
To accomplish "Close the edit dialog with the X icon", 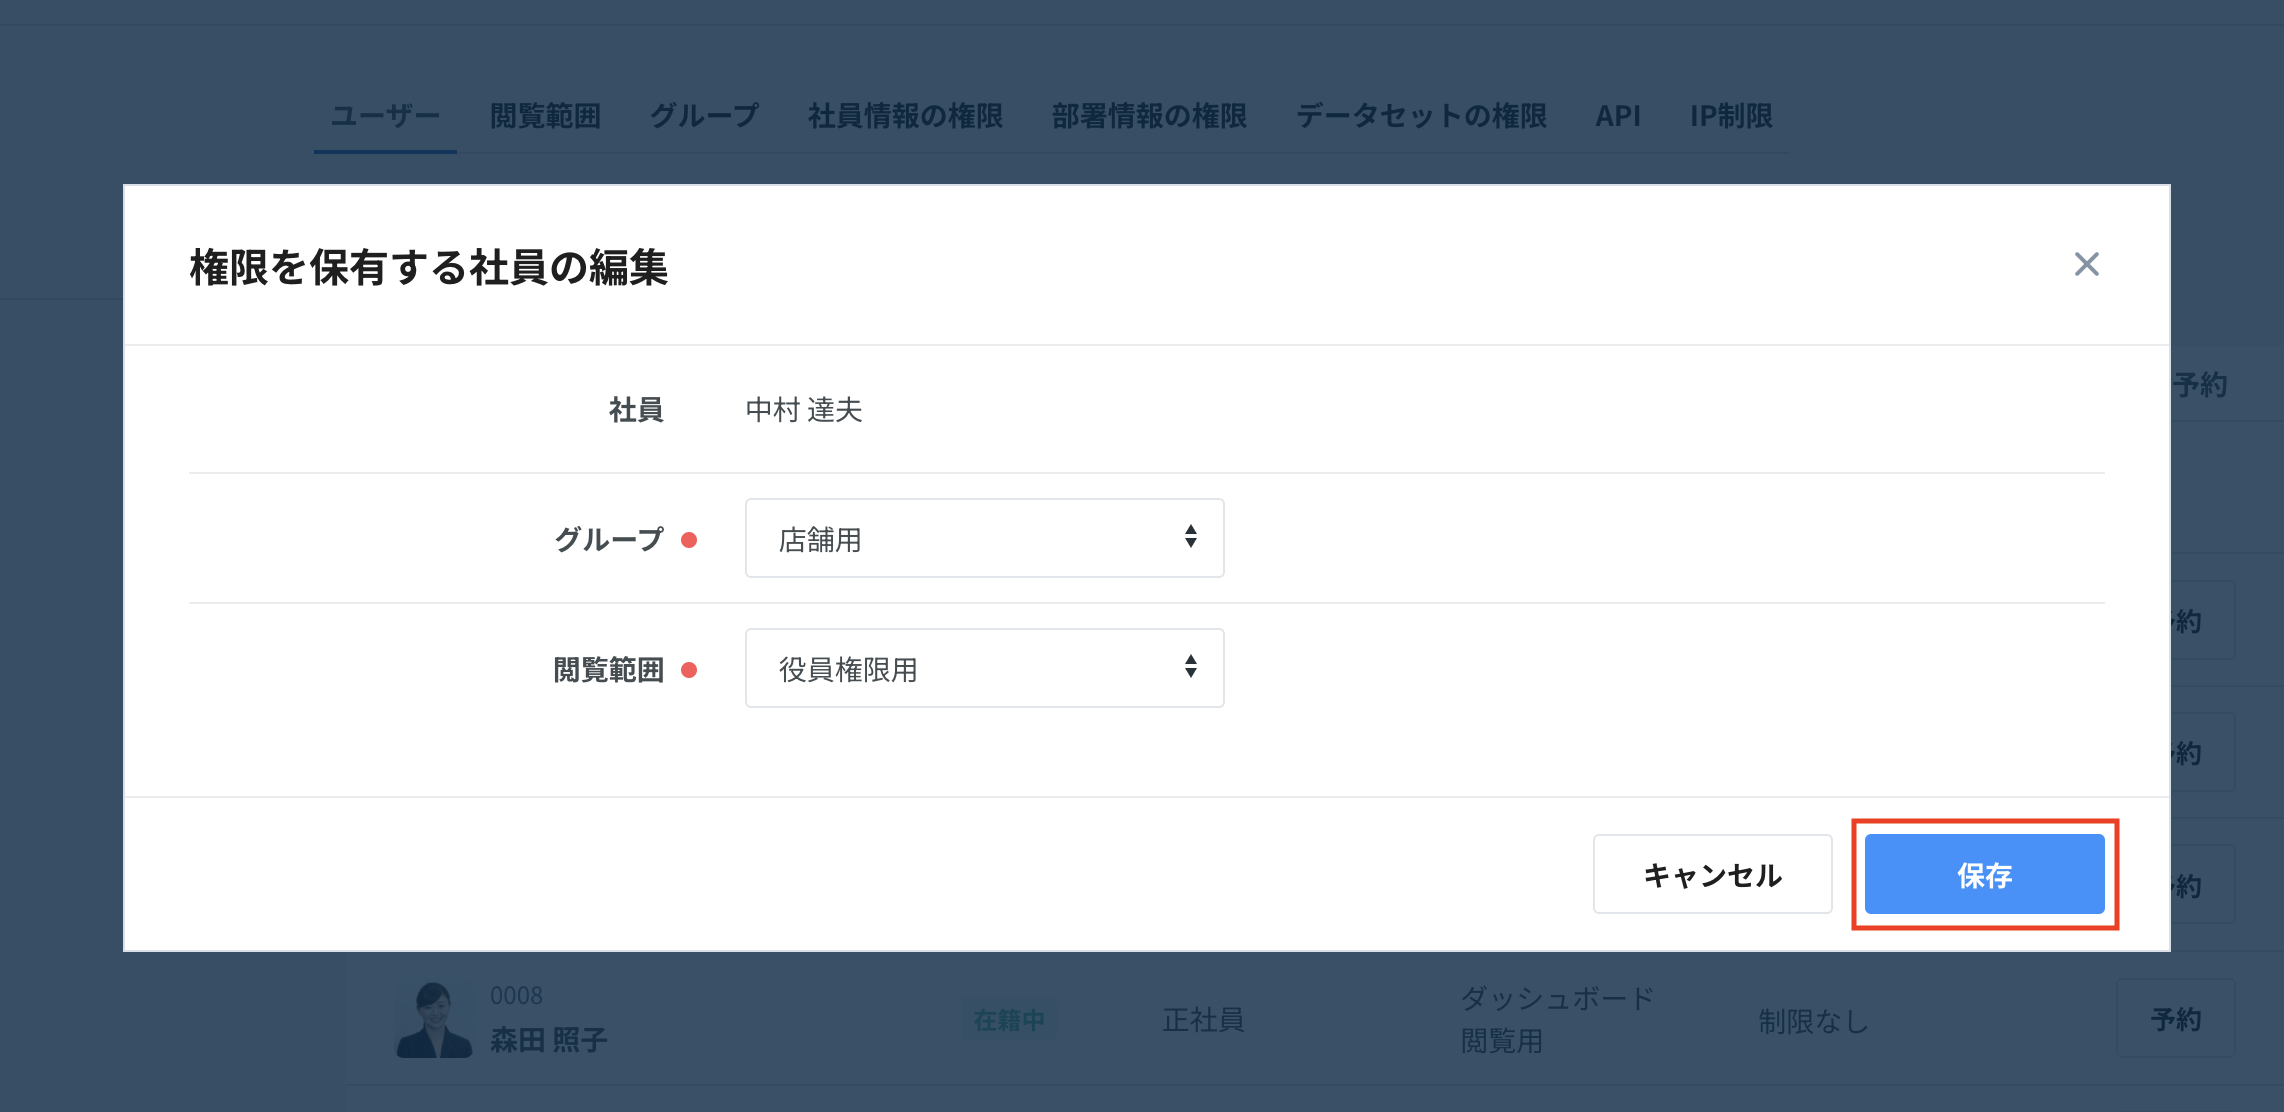I will [2086, 264].
